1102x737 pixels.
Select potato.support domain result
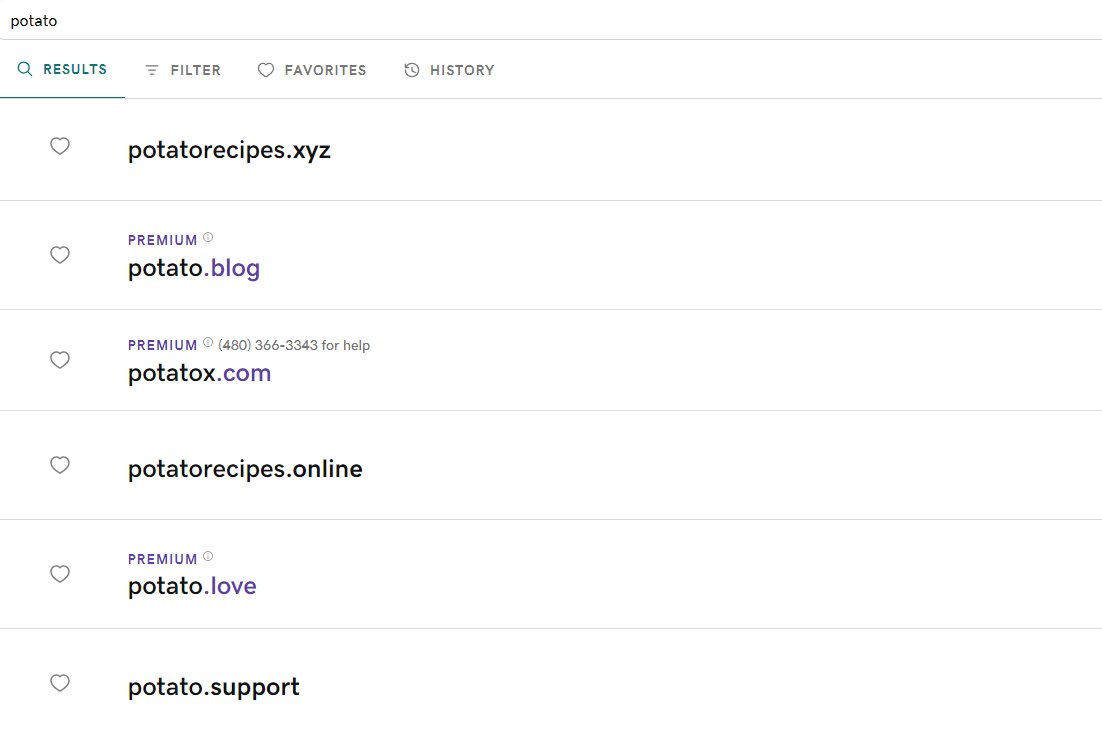214,687
